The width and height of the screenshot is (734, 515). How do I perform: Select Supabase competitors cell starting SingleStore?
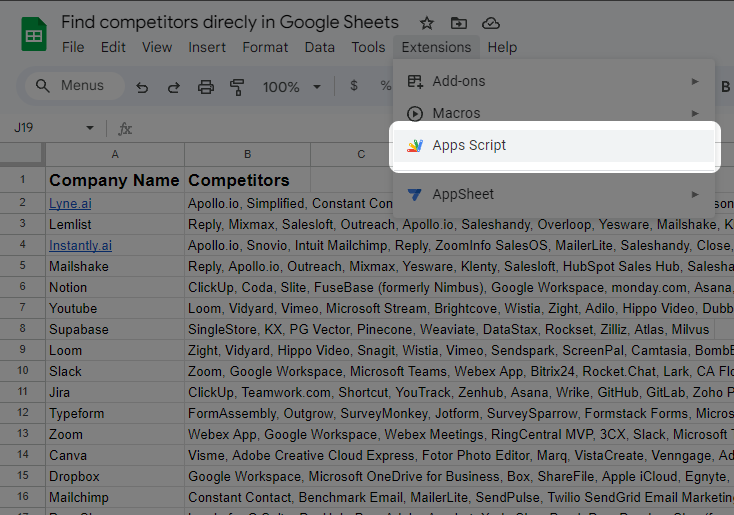tap(448, 330)
